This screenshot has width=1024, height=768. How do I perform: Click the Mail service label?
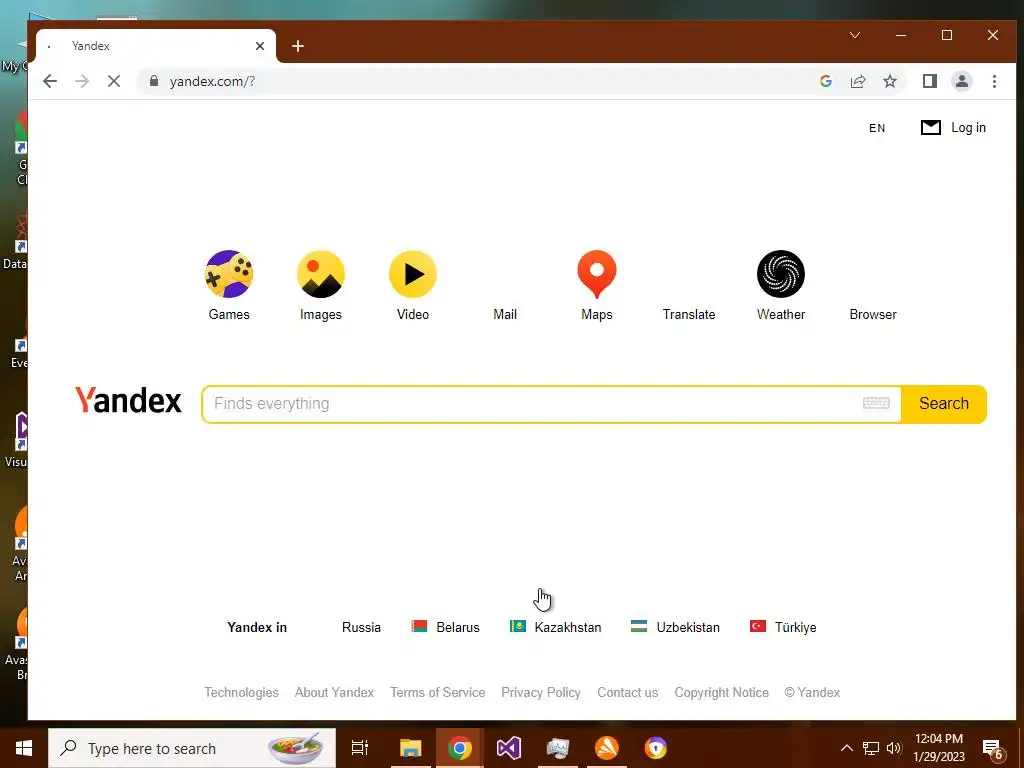pos(505,314)
